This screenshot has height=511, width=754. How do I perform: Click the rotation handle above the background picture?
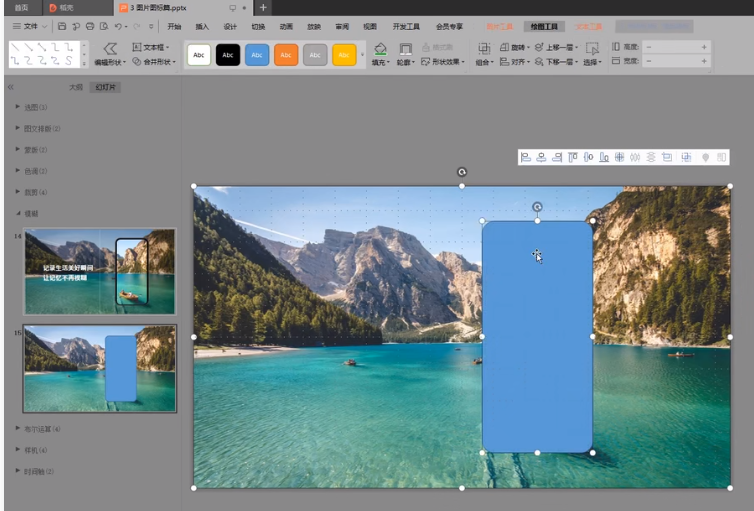point(462,172)
